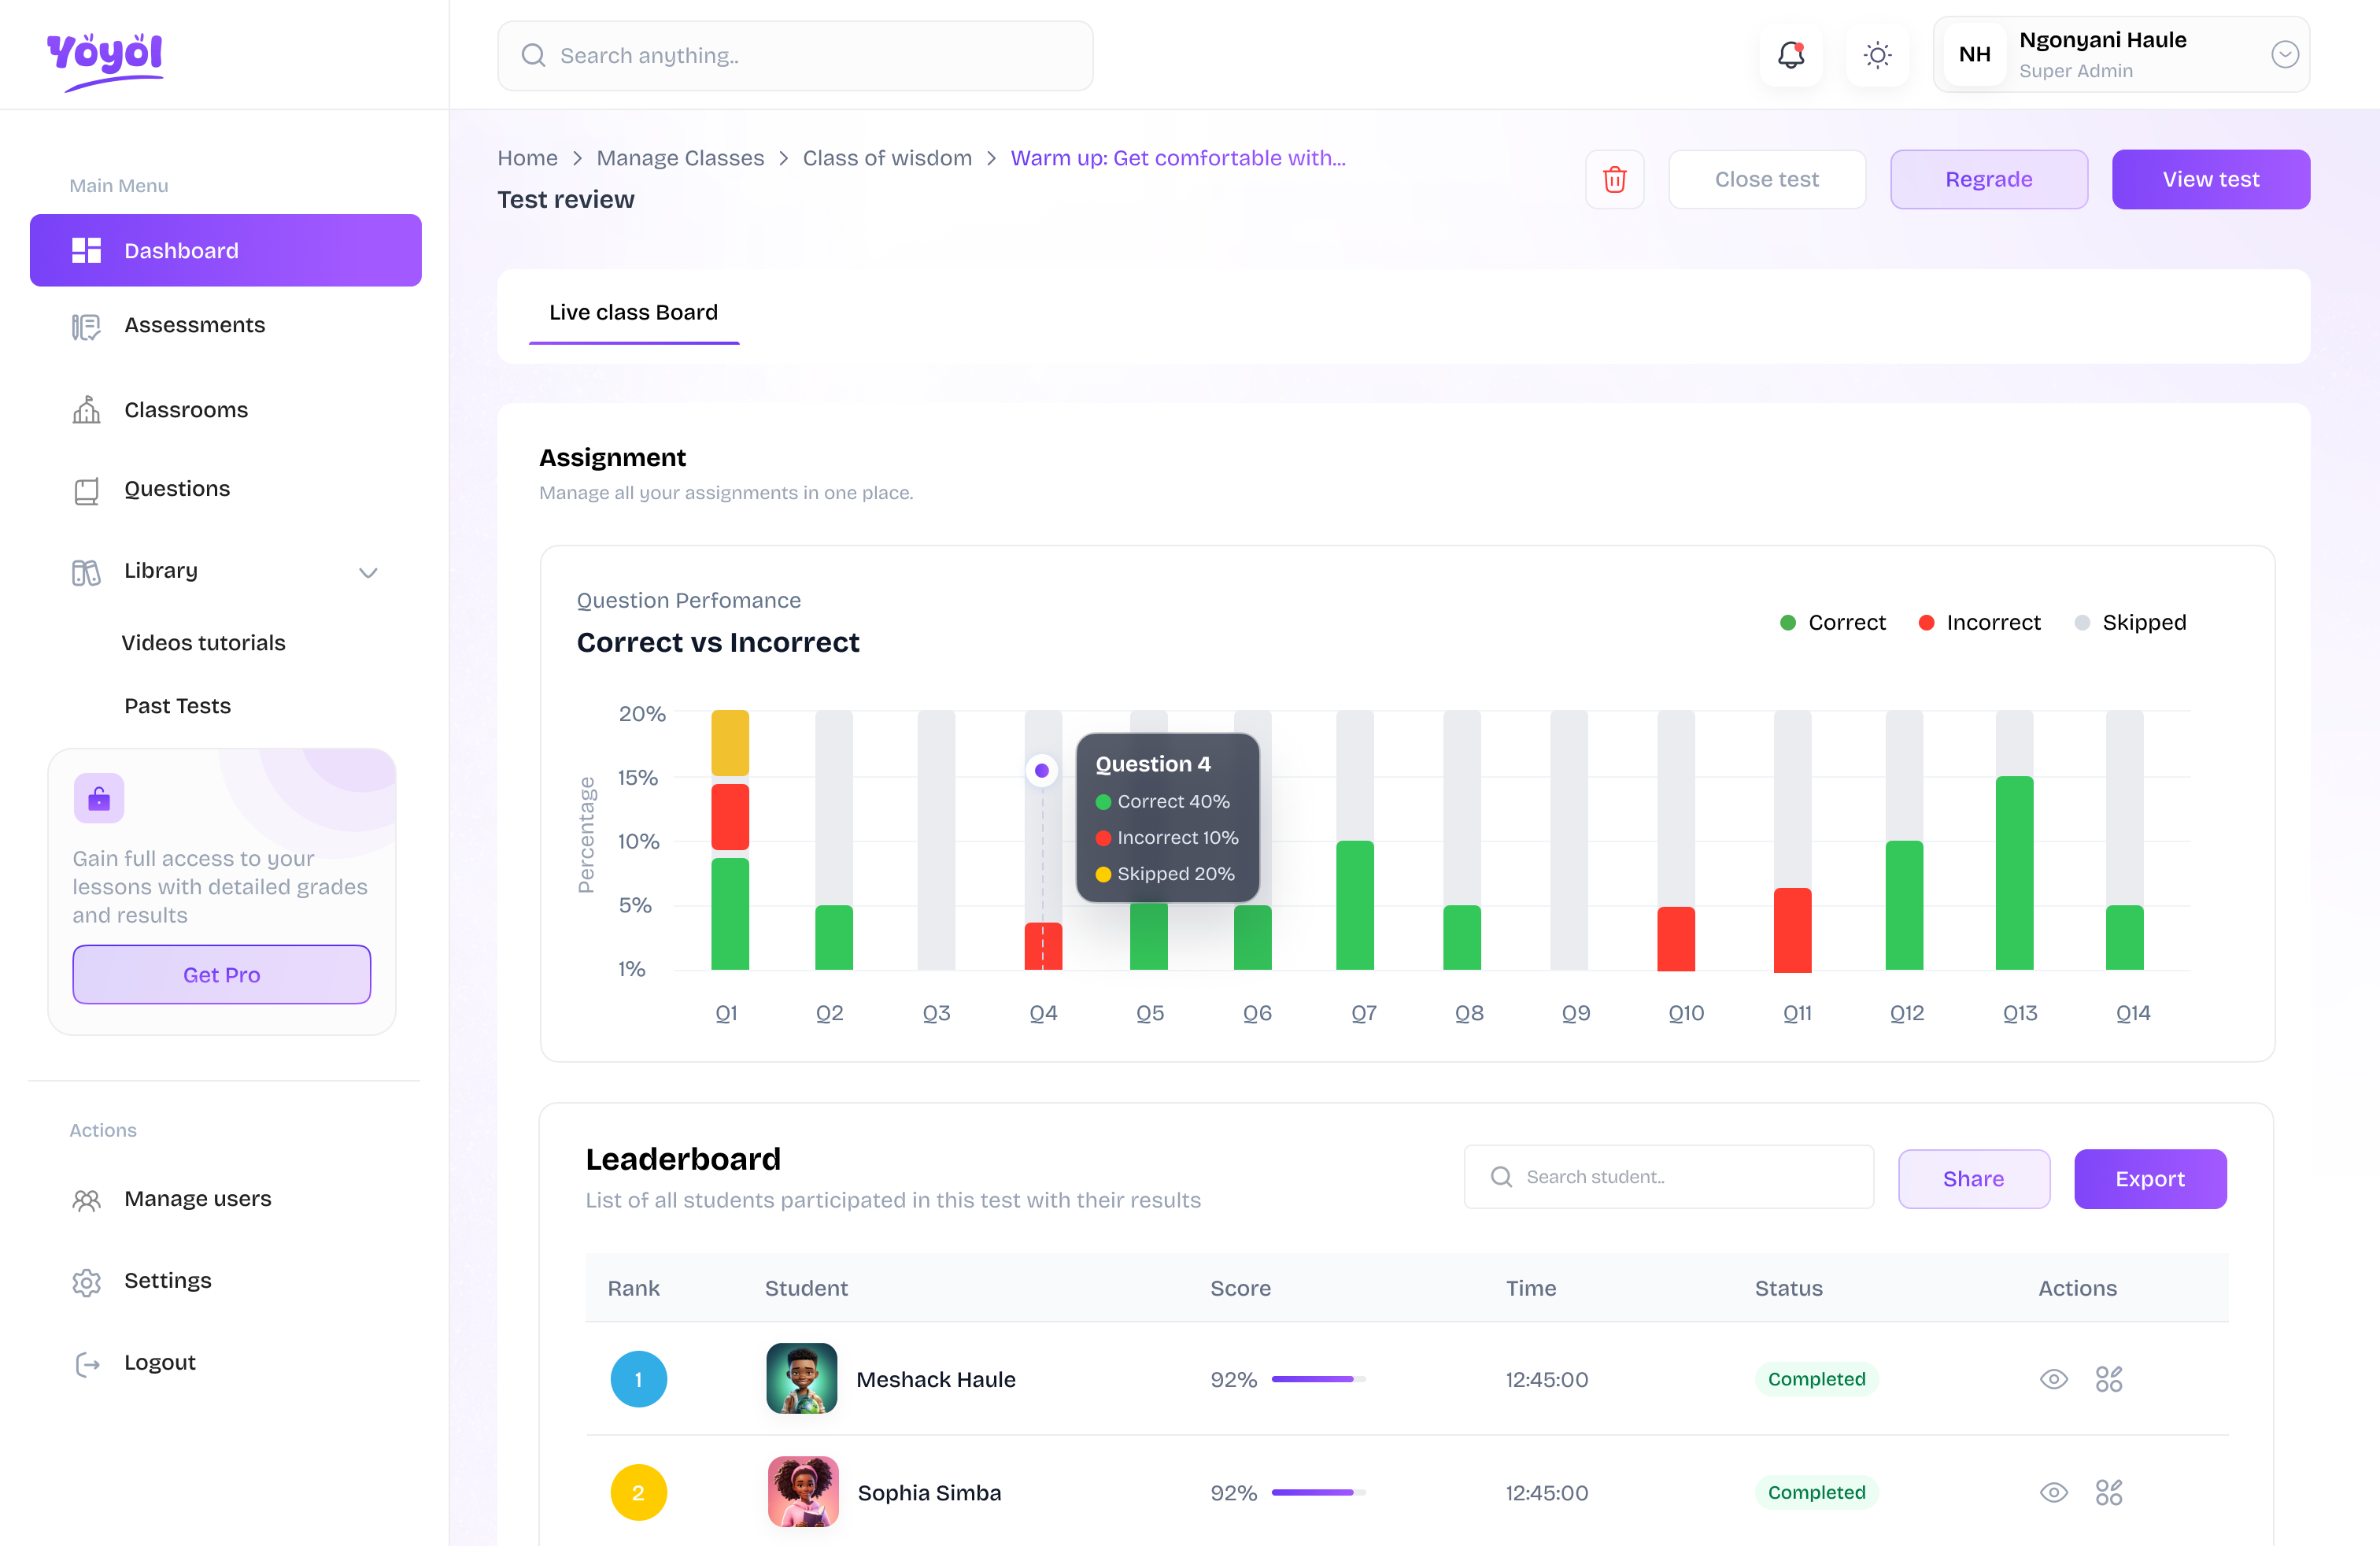Click the Regrade button
This screenshot has height=1546, width=2380.
tap(1988, 179)
